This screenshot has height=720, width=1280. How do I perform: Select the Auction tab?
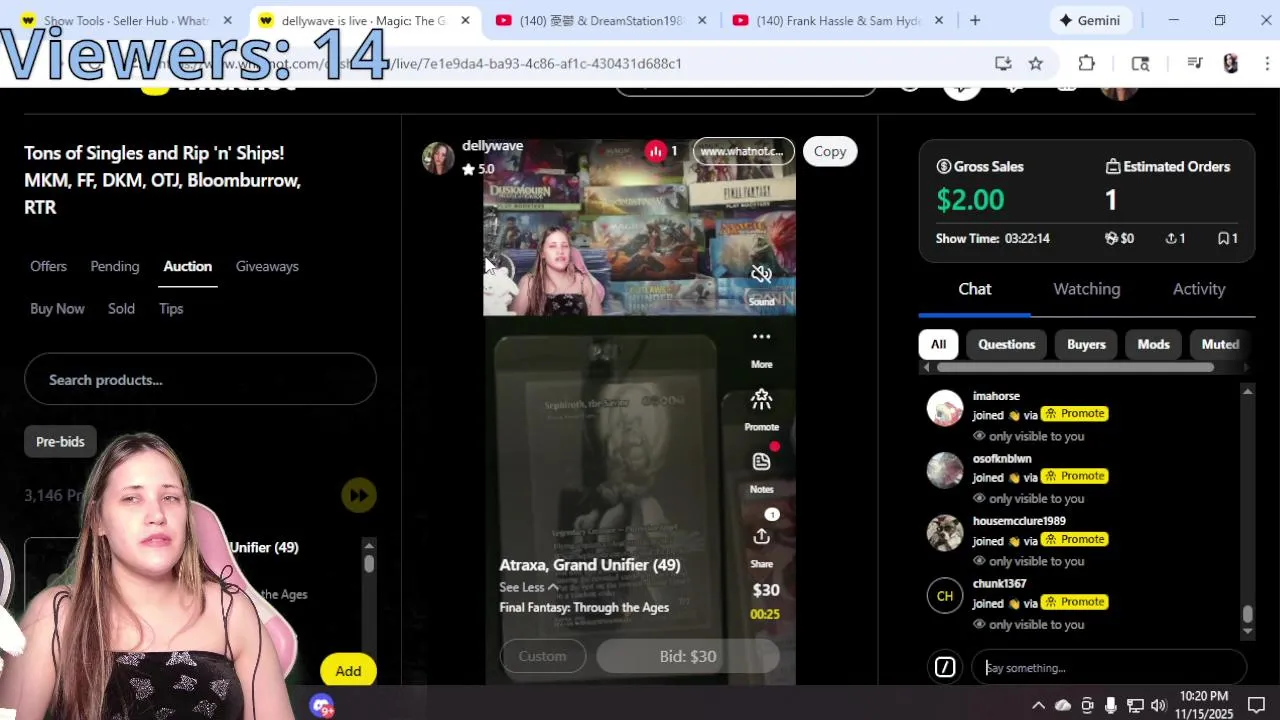tap(187, 266)
